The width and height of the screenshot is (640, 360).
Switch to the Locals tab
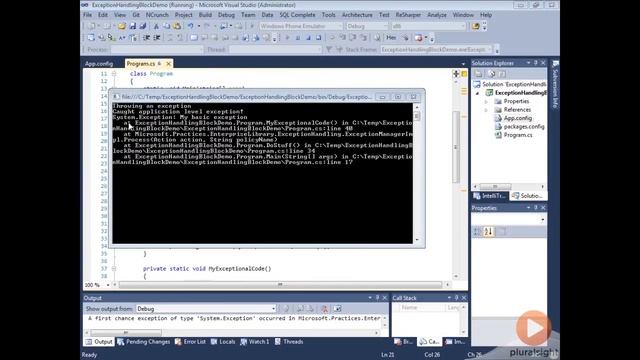point(223,342)
